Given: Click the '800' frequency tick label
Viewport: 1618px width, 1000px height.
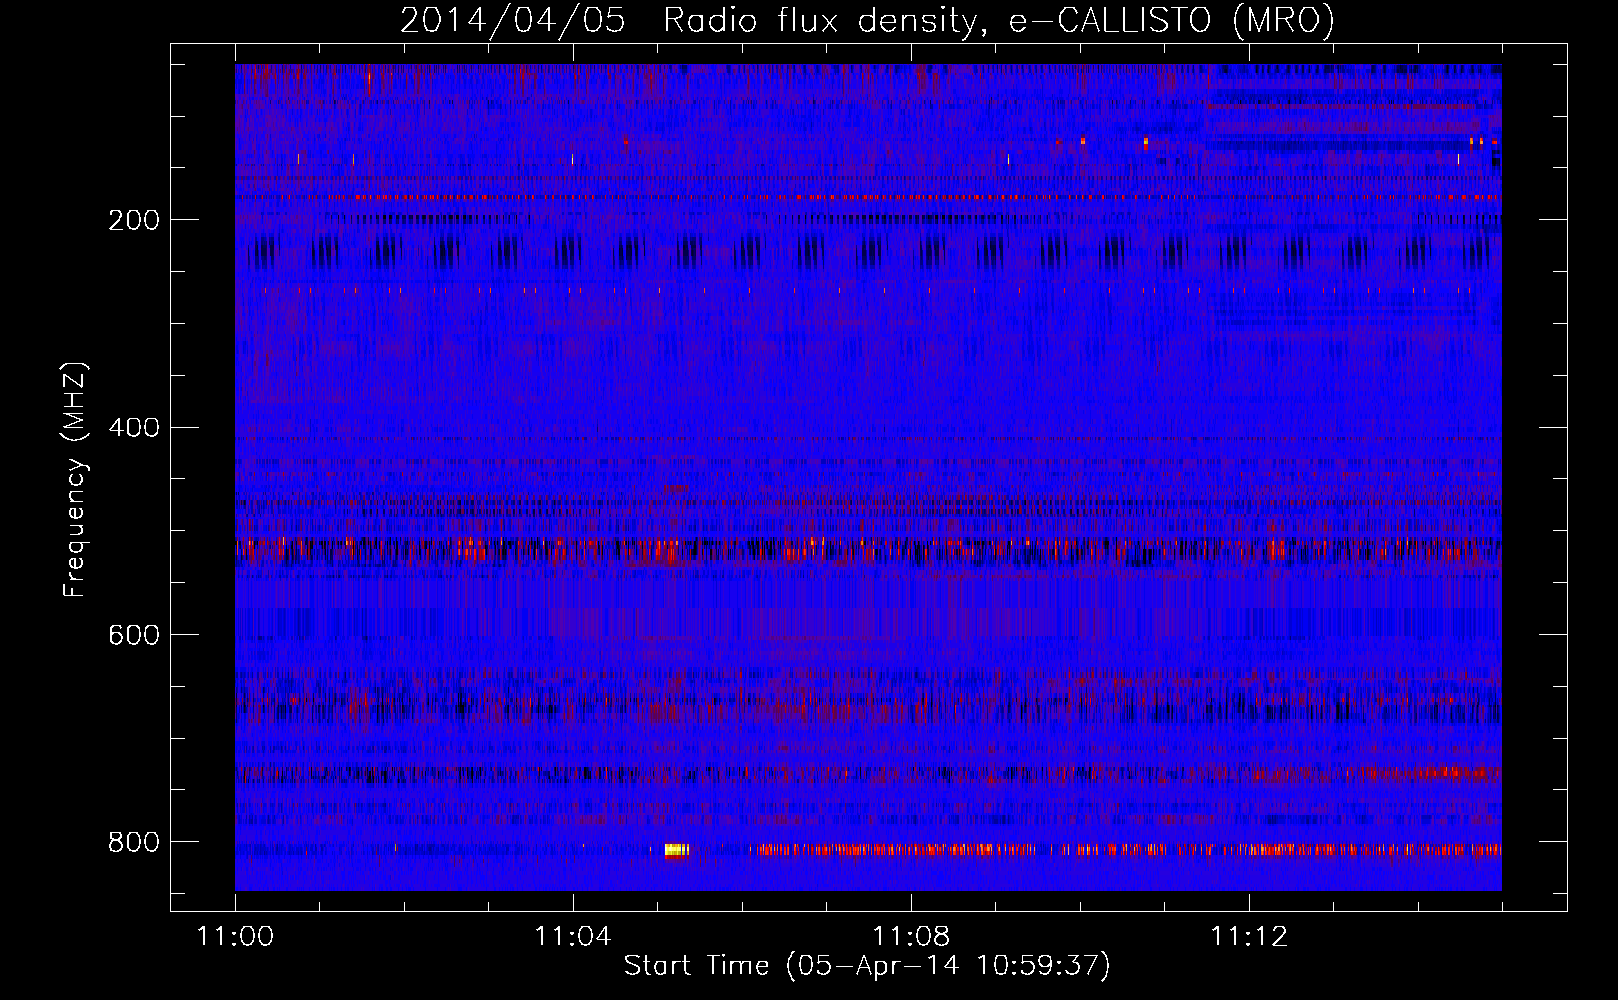Looking at the screenshot, I should 134,842.
